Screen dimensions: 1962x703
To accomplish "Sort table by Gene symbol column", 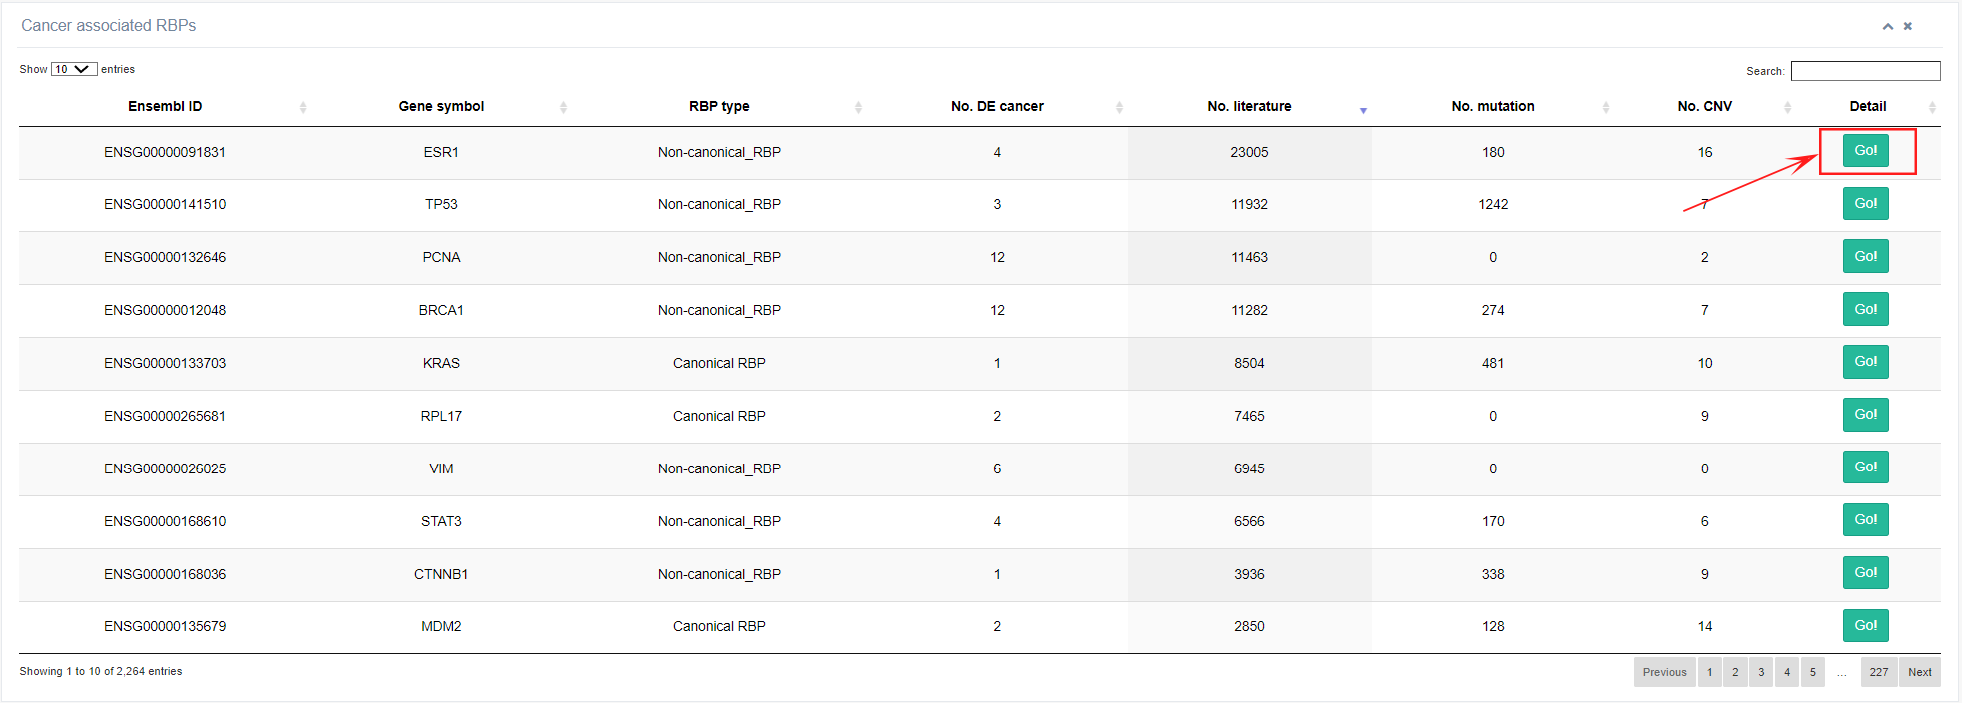I will click(x=441, y=106).
